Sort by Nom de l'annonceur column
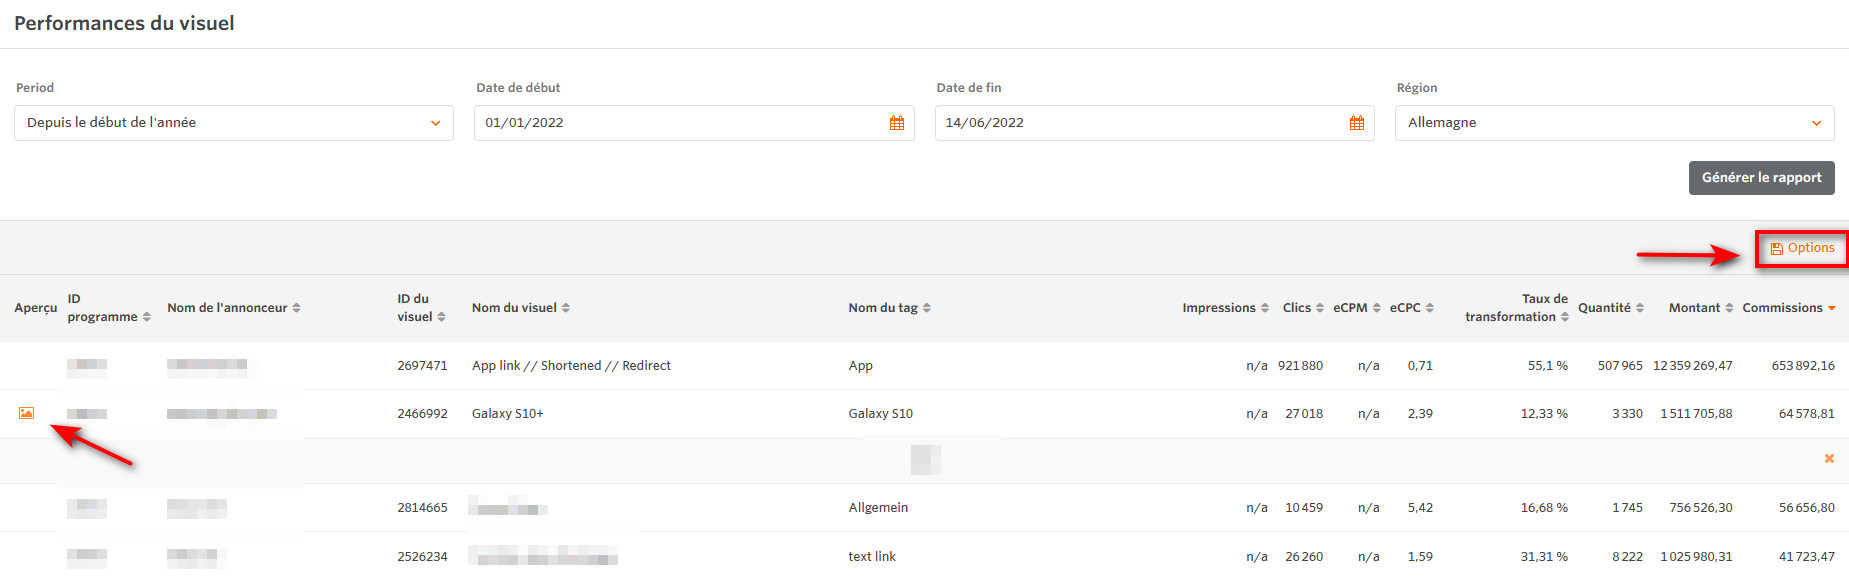Viewport: 1849px width, 577px height. [x=234, y=308]
